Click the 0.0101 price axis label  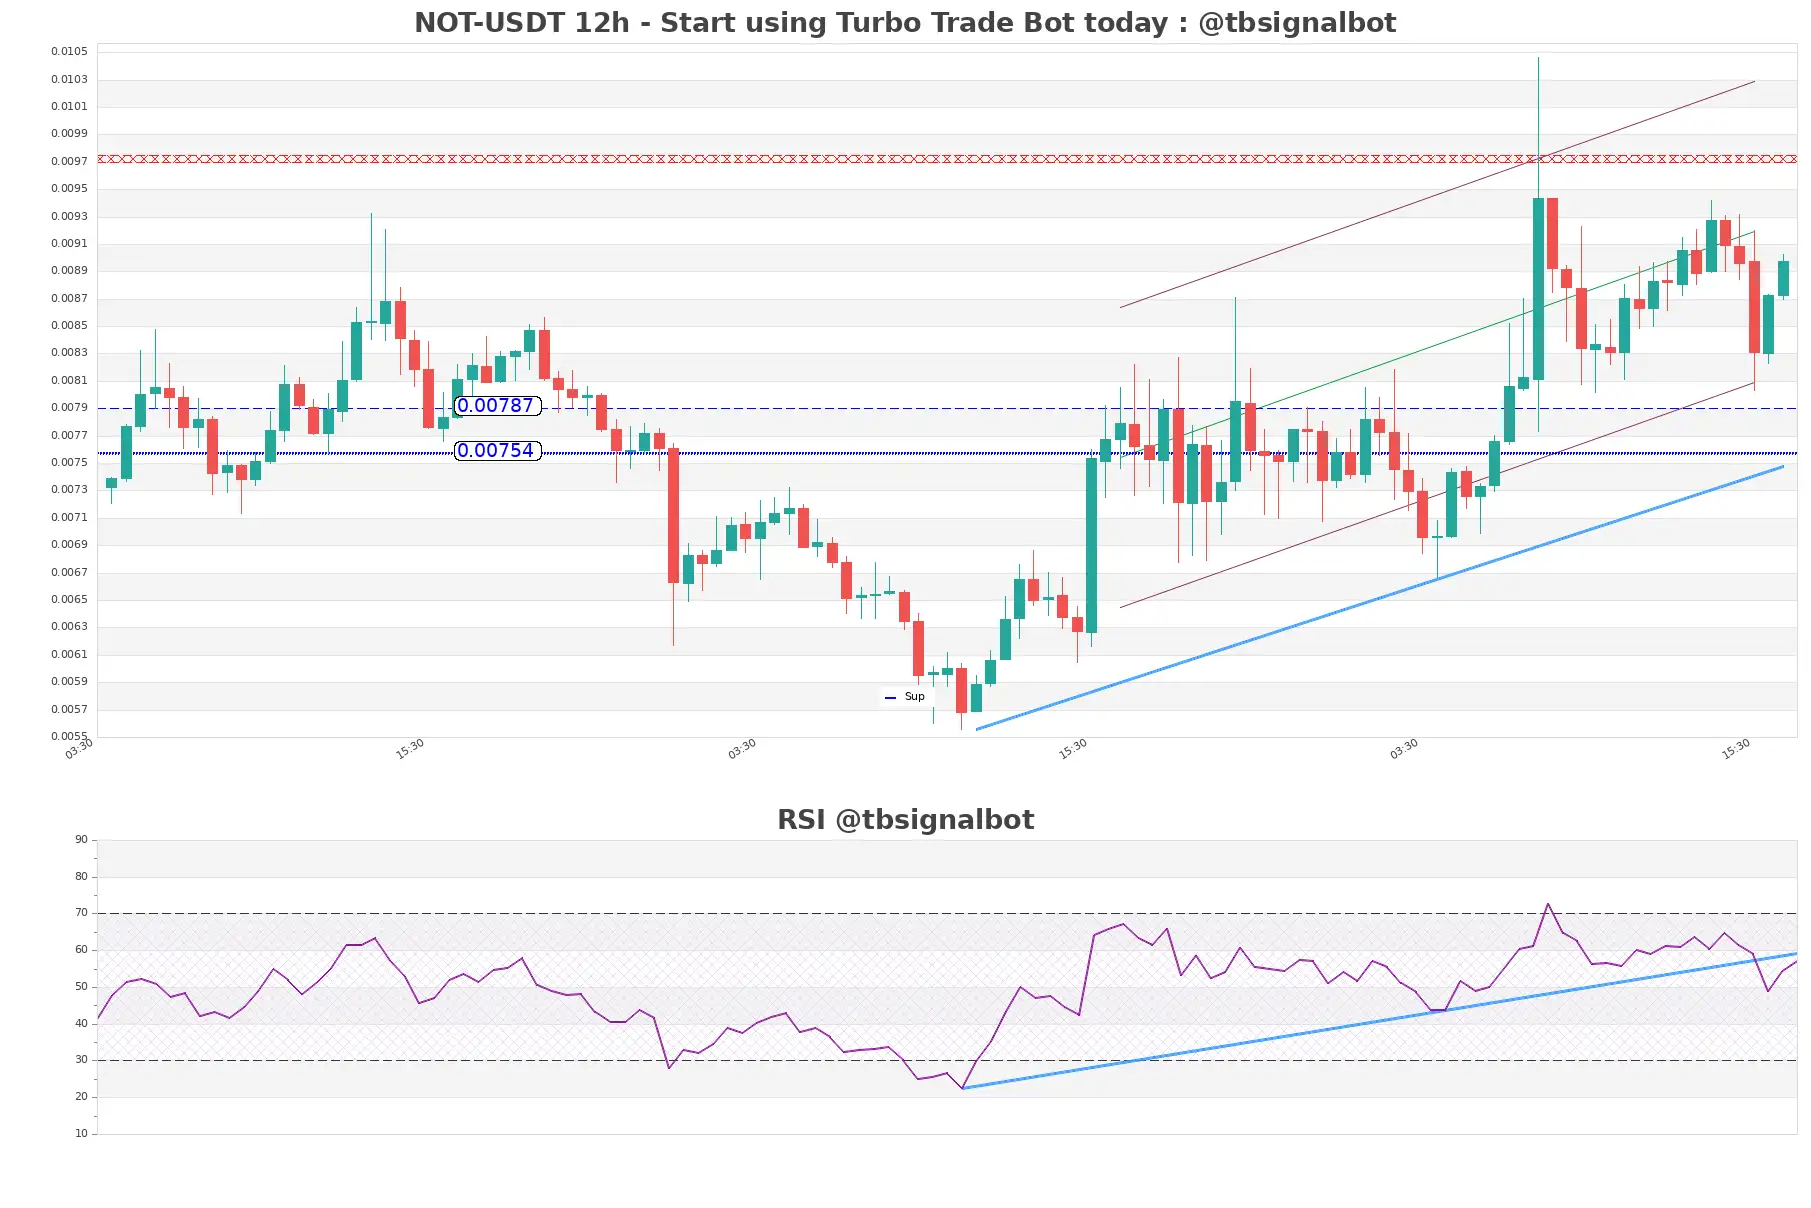tap(69, 106)
